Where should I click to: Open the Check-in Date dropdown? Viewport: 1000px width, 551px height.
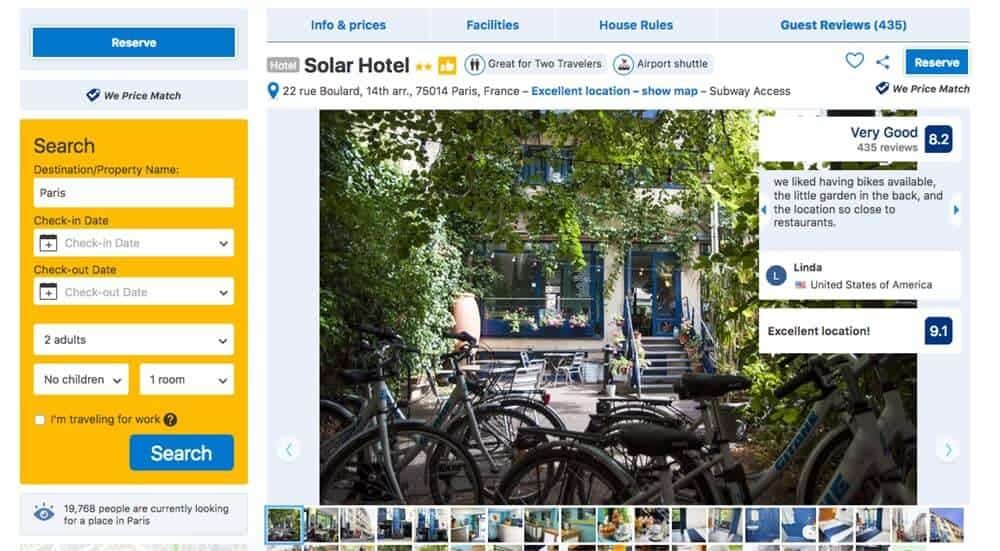(134, 243)
